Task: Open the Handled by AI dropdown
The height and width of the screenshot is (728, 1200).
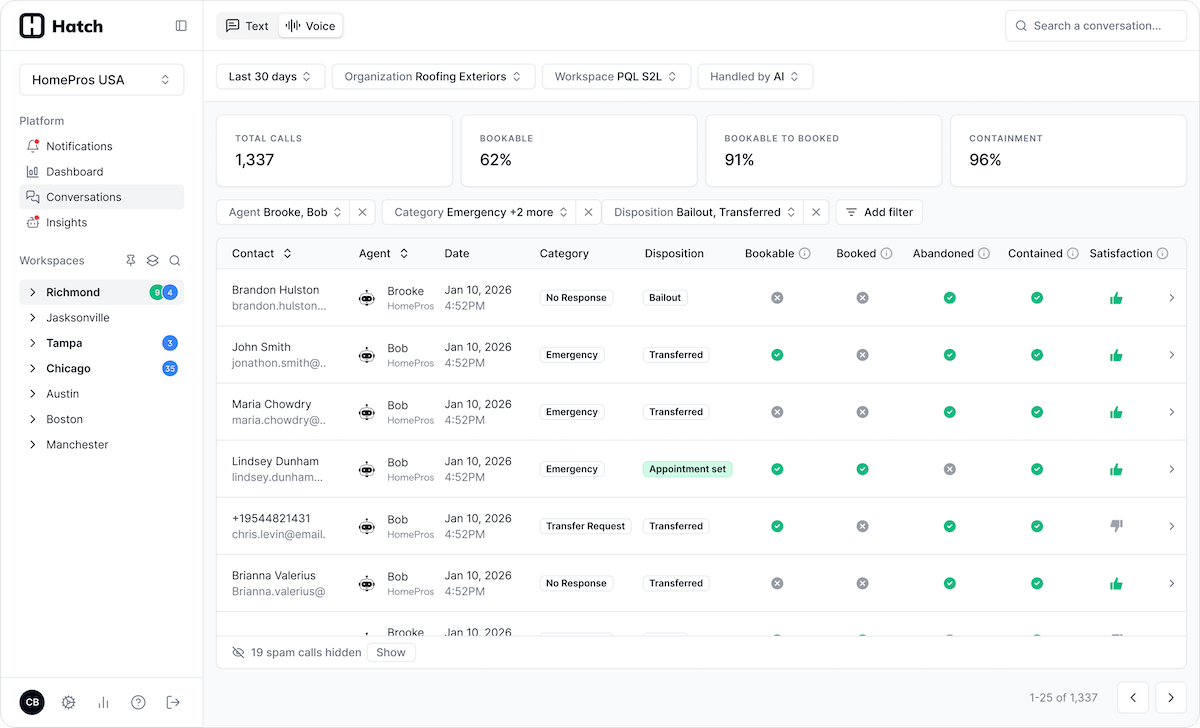Action: (x=755, y=76)
